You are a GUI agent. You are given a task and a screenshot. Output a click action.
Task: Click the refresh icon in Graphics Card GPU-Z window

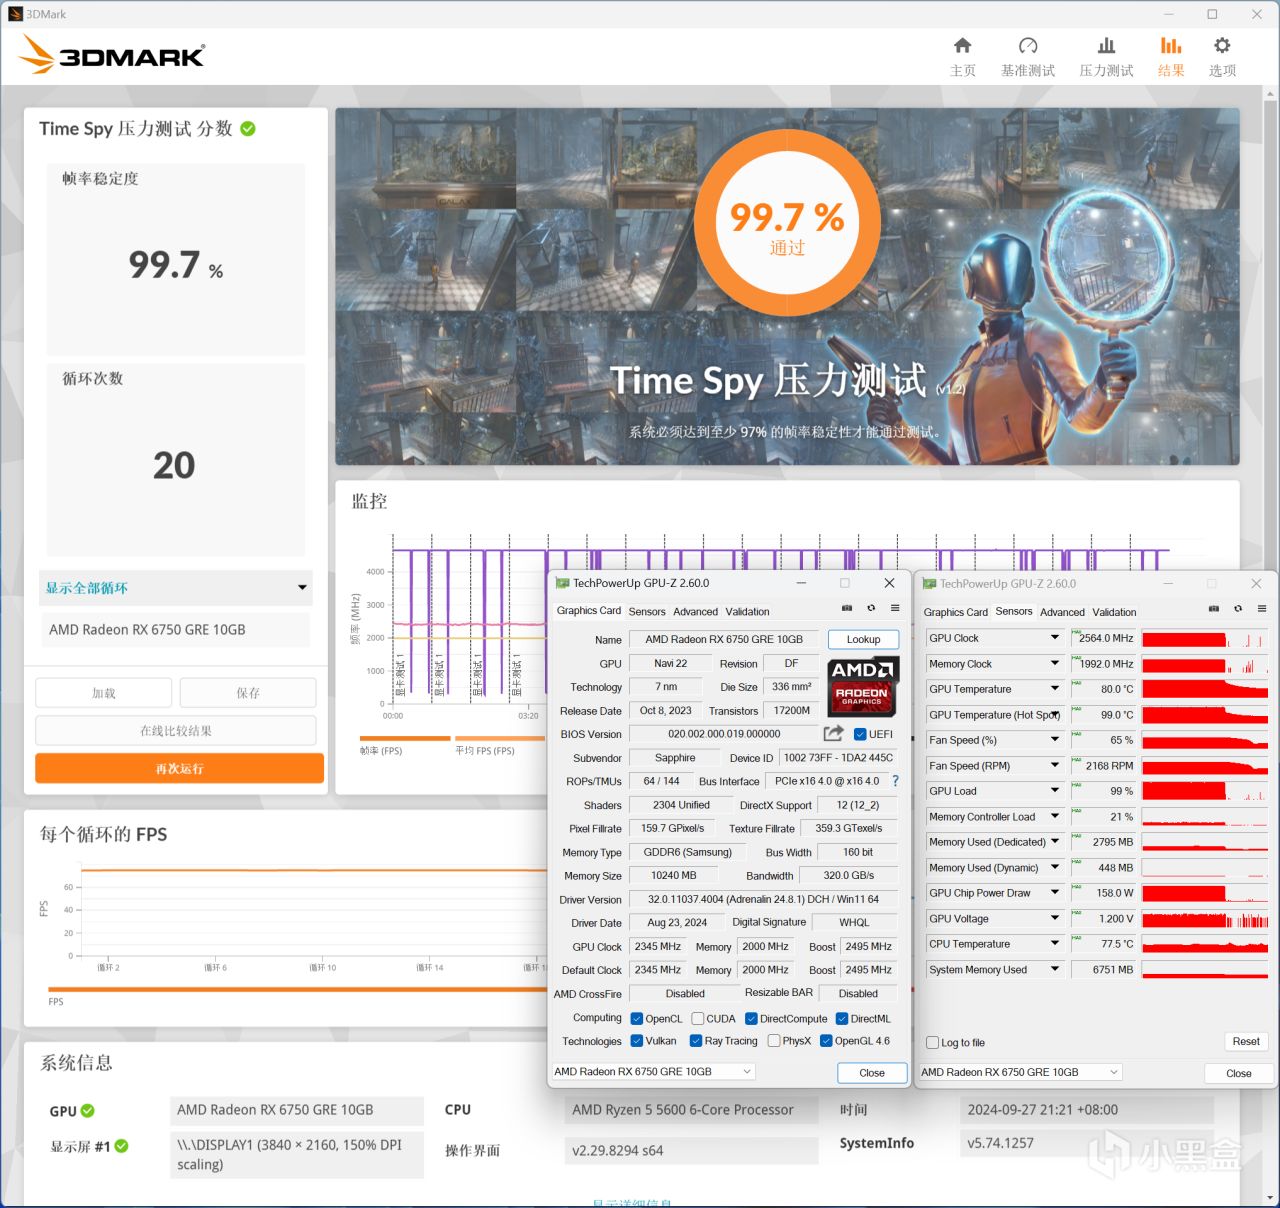click(x=871, y=608)
